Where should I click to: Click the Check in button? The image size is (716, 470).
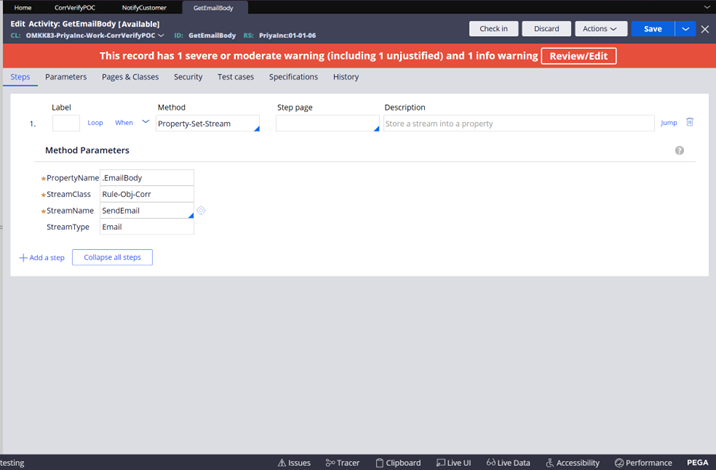pyautogui.click(x=494, y=29)
